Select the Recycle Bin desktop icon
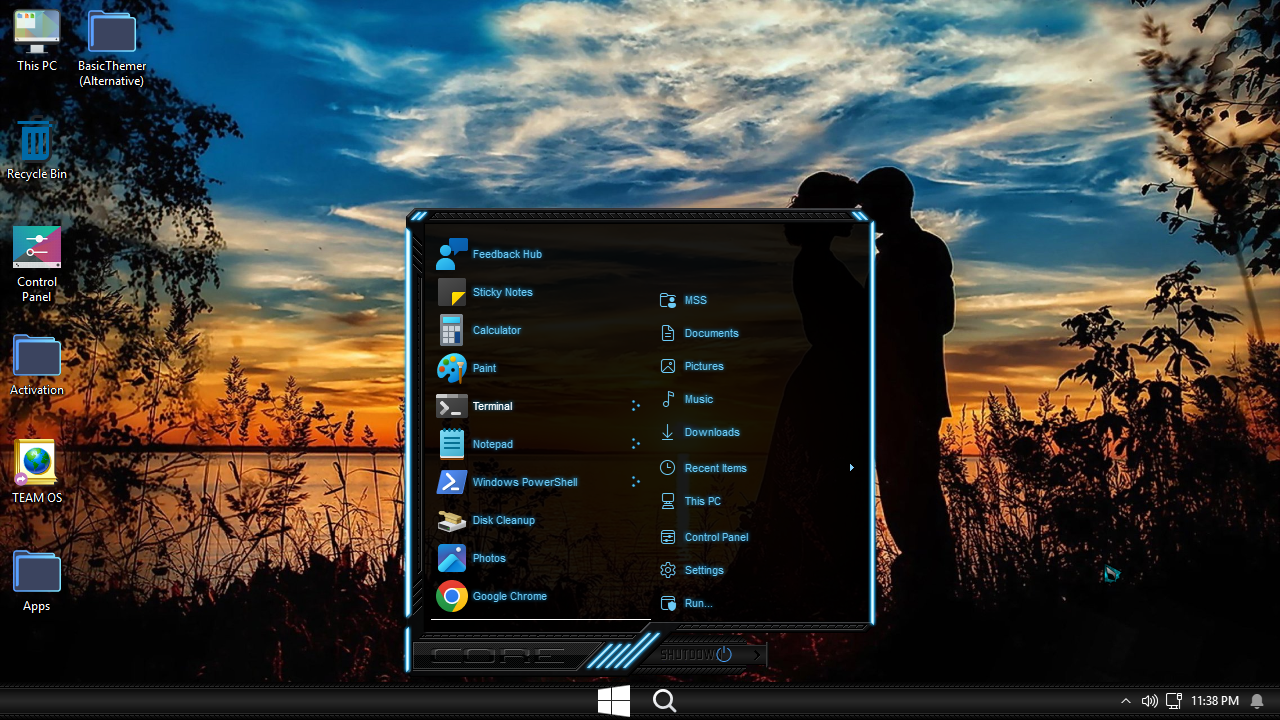The width and height of the screenshot is (1280, 720). point(37,151)
